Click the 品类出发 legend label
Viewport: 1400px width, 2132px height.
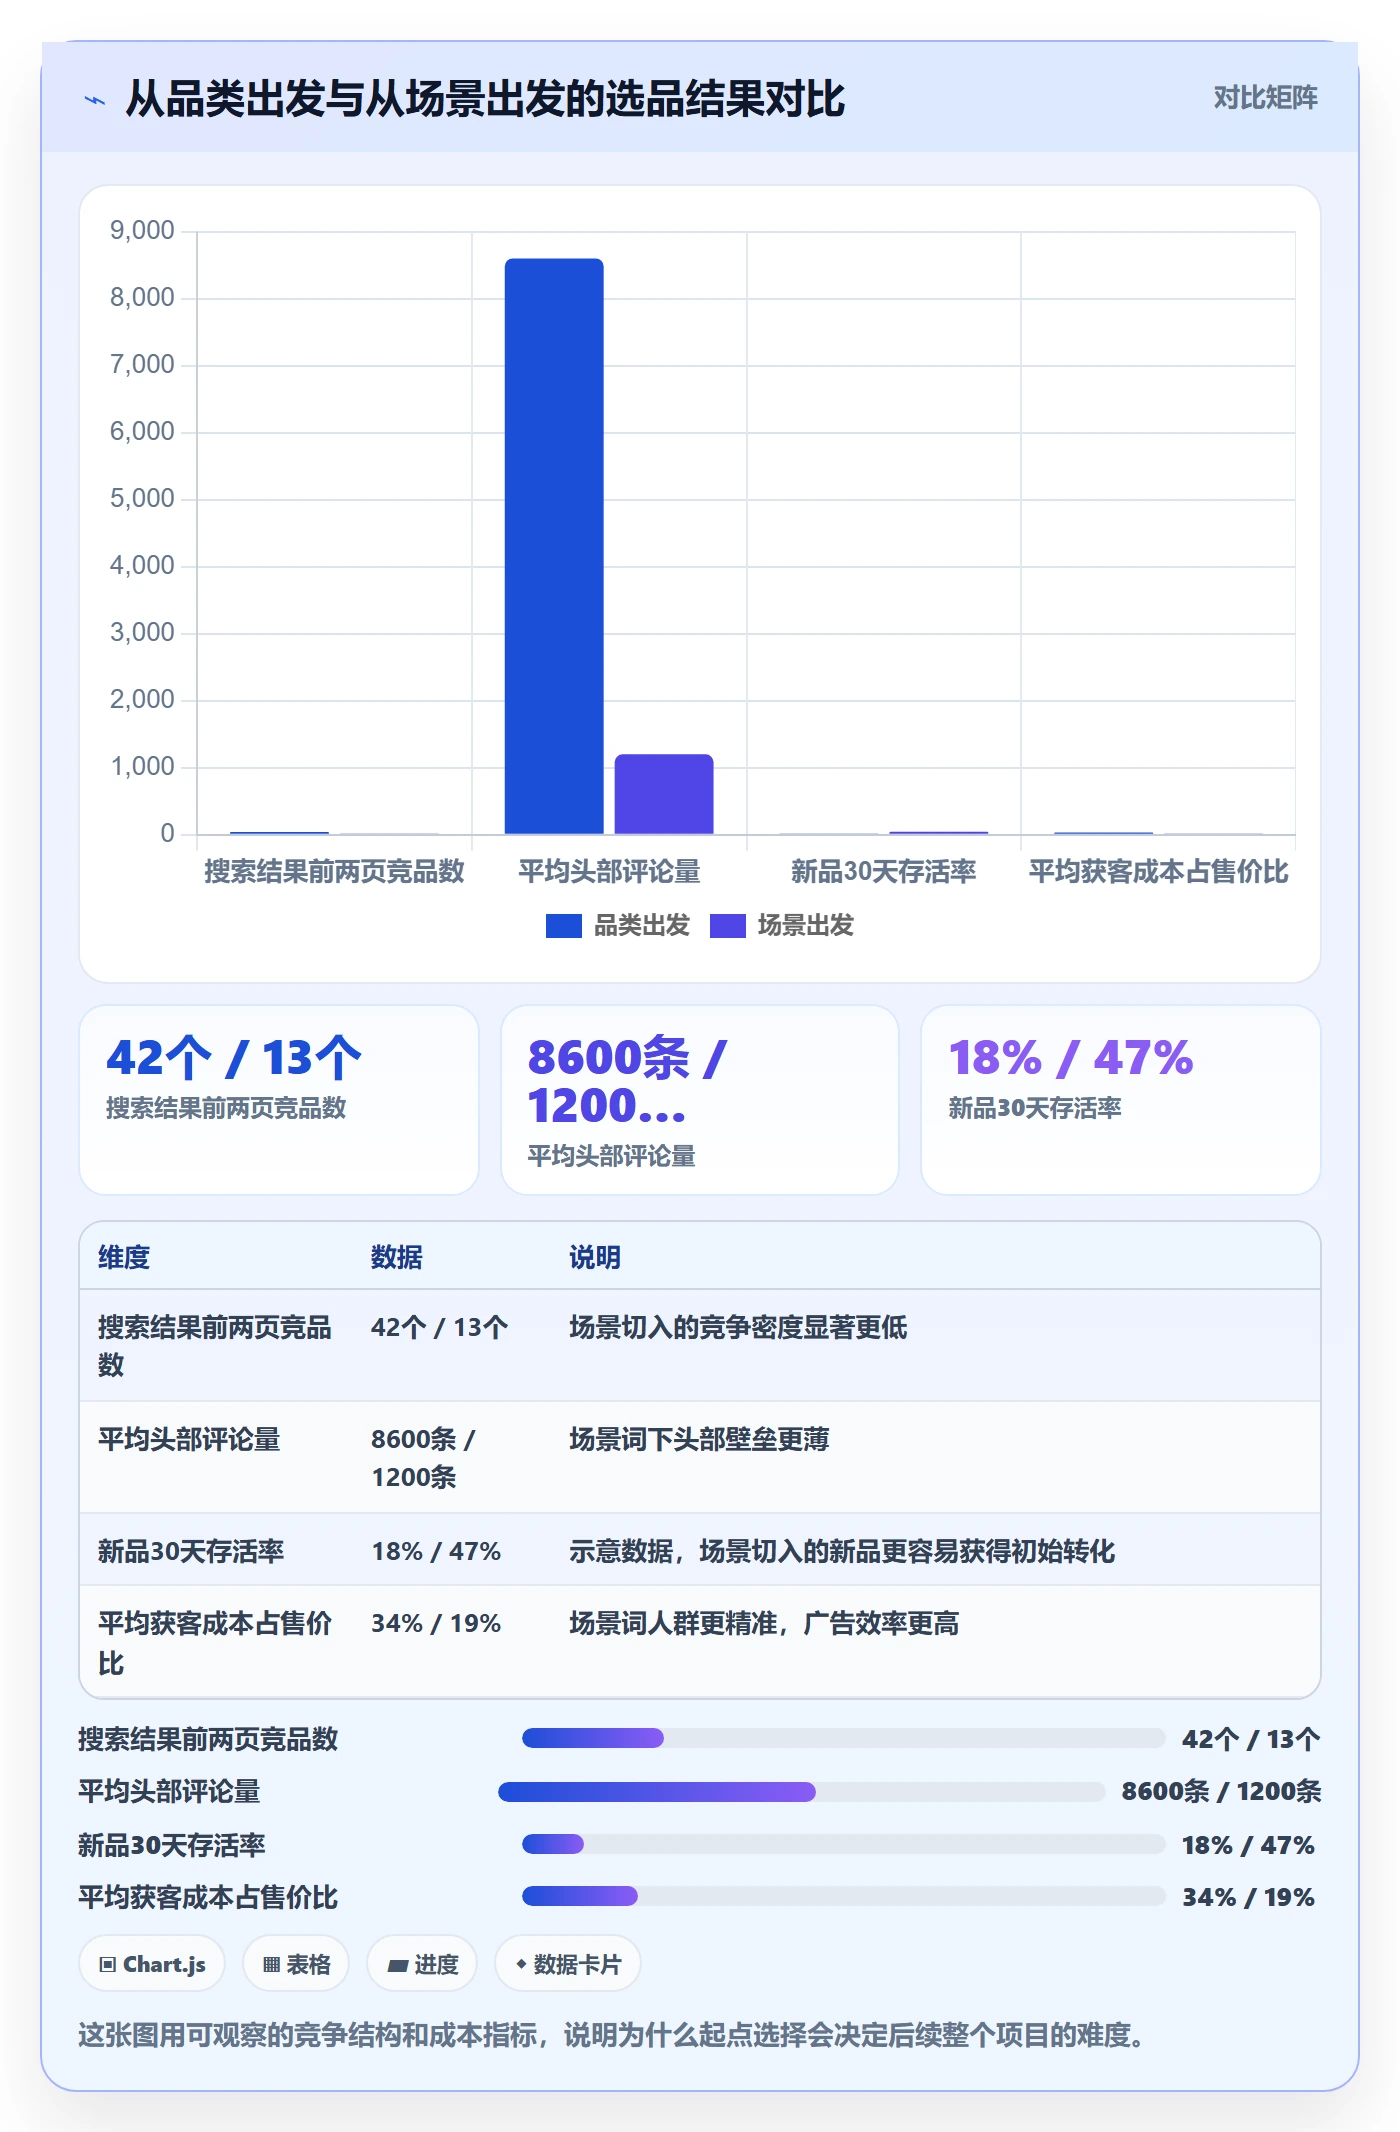tap(642, 925)
